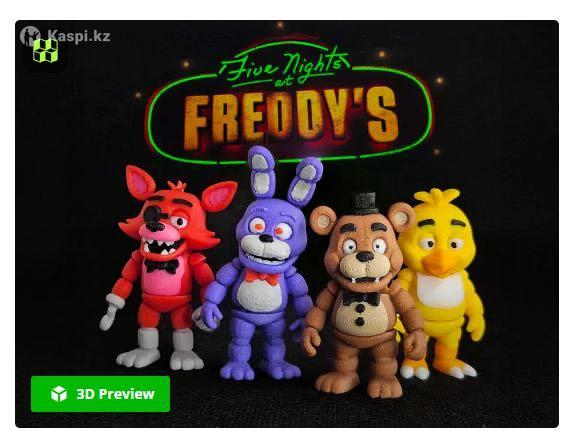The width and height of the screenshot is (573, 431).
Task: Select the red Foxy figure
Action: coord(164,267)
